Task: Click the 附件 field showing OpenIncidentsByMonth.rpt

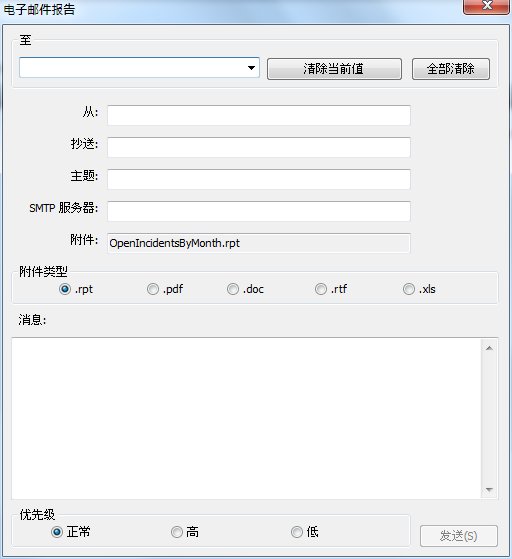Action: pyautogui.click(x=259, y=243)
